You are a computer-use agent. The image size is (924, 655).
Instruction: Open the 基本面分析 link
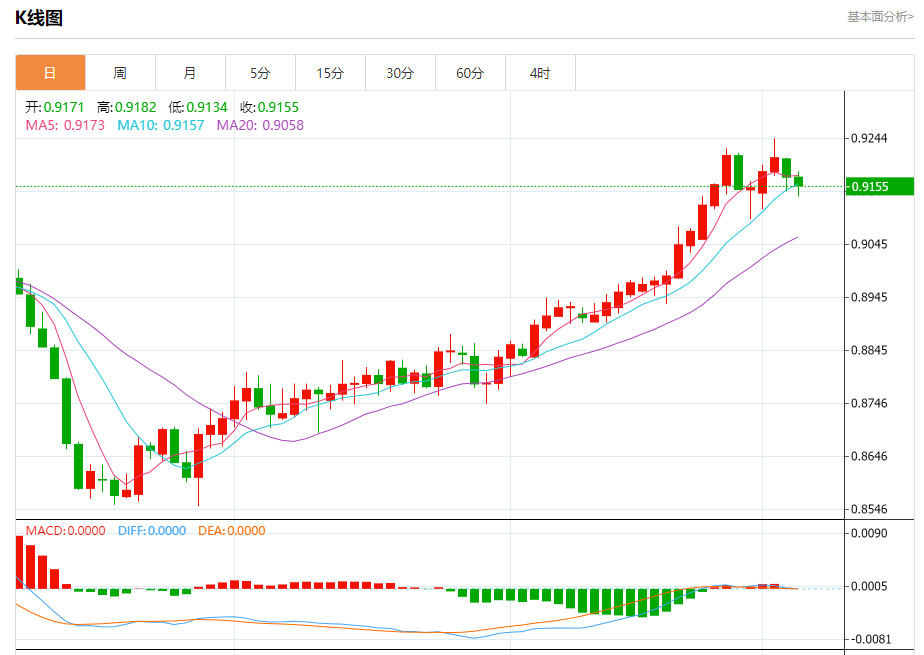click(x=880, y=17)
